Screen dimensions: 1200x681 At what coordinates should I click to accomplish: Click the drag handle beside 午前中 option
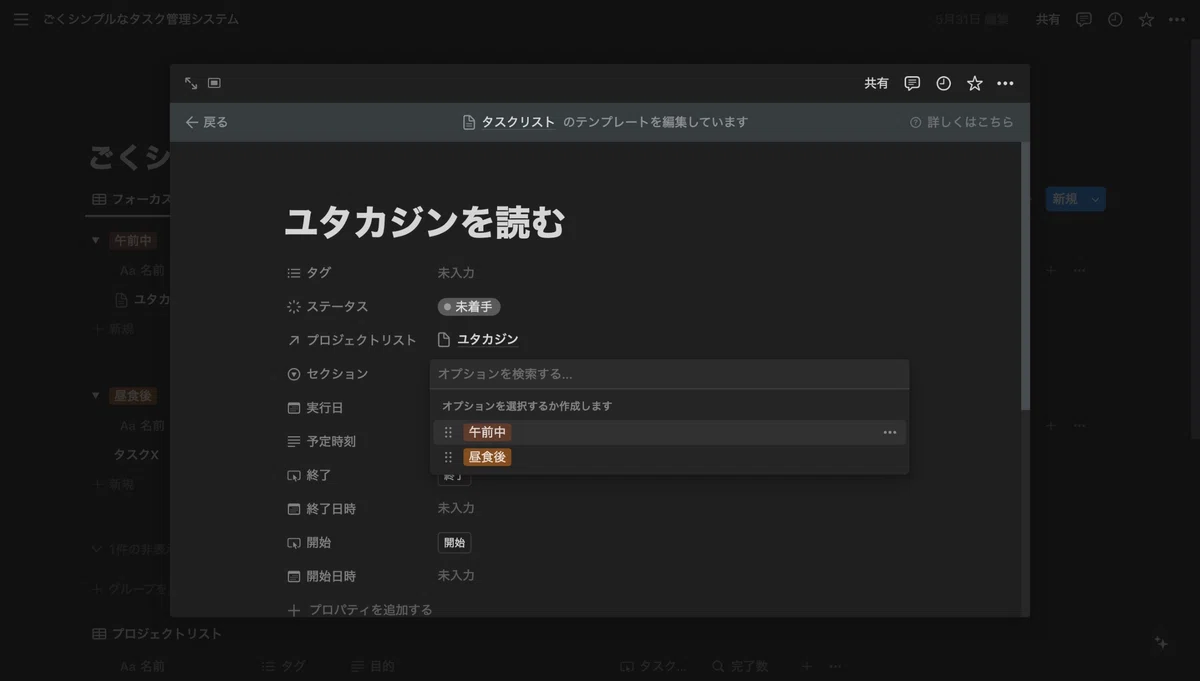(448, 432)
